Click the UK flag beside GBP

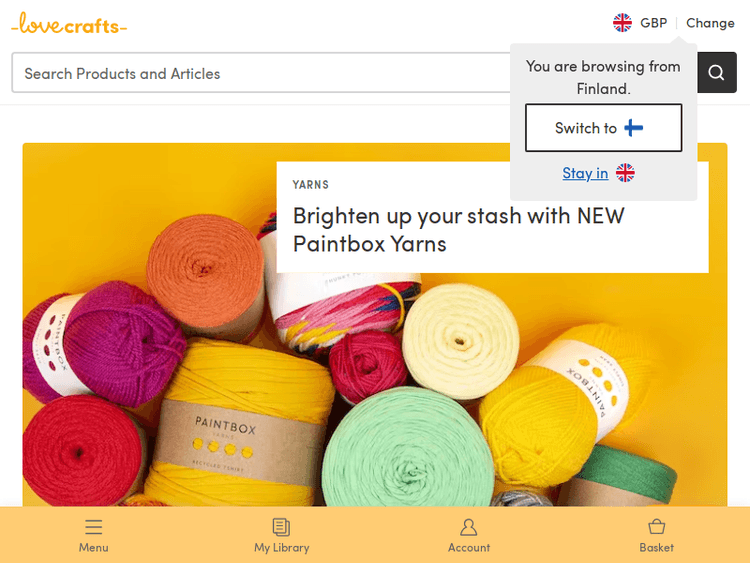point(623,23)
